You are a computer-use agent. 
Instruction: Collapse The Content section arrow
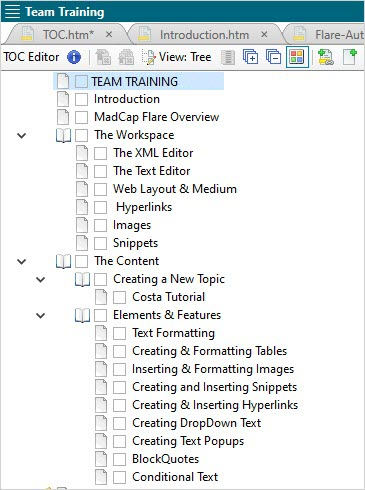pos(22,261)
